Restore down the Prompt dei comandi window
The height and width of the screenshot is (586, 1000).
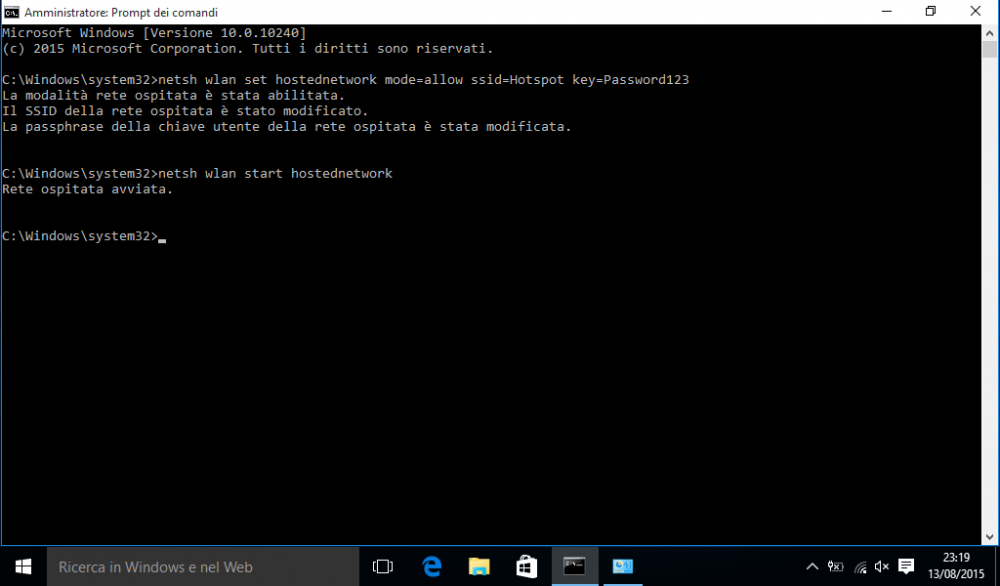point(930,11)
